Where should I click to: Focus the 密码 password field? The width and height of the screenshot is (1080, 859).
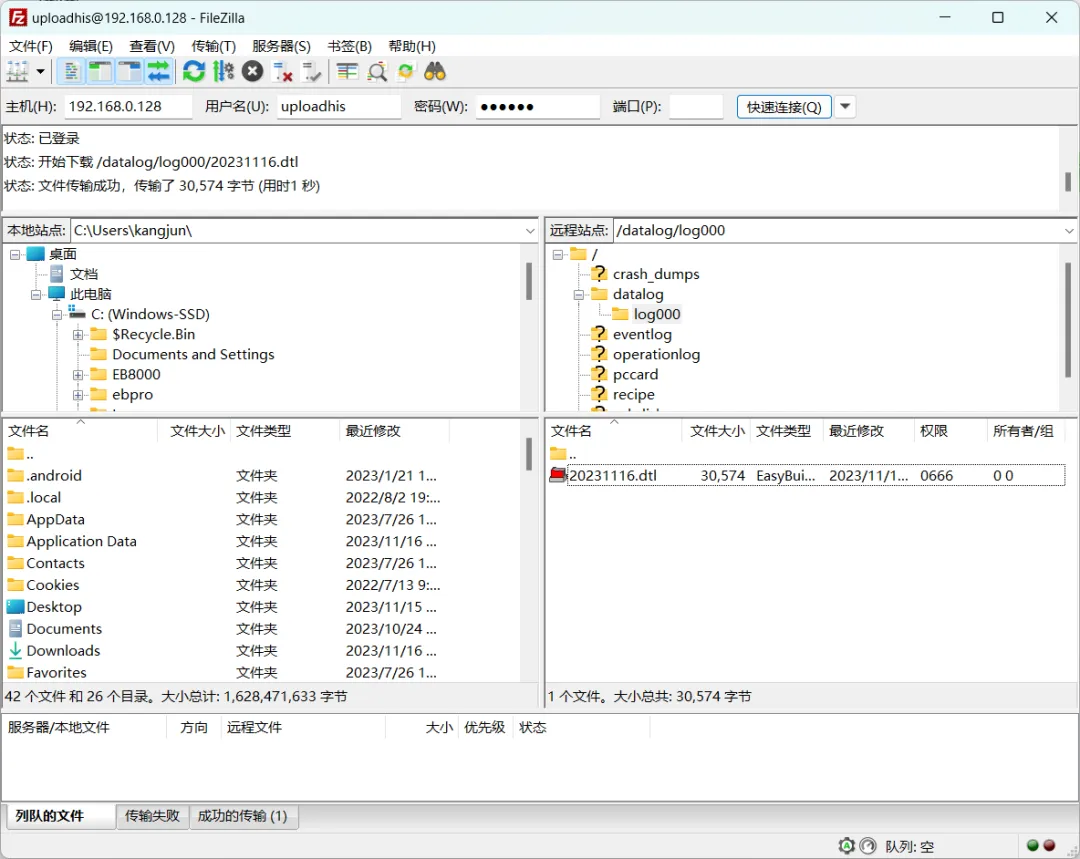tap(537, 107)
